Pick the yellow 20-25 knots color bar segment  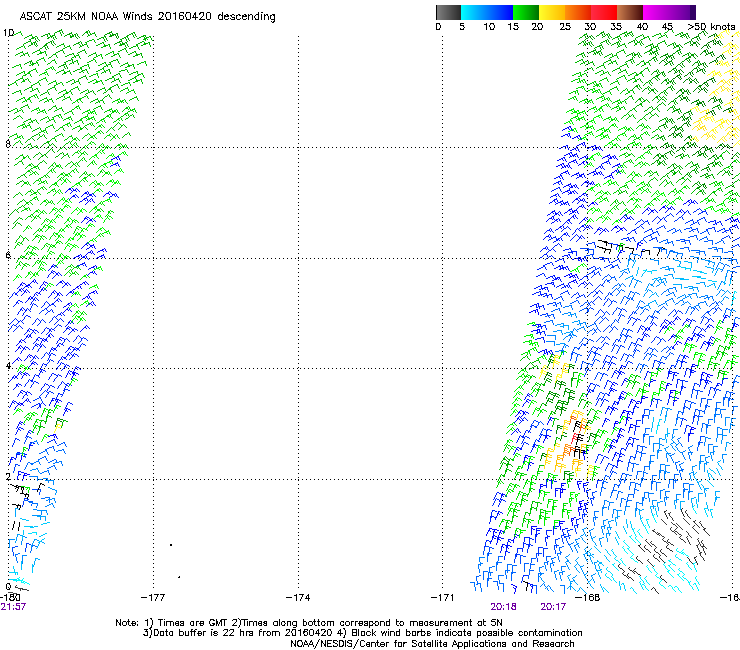coord(552,12)
